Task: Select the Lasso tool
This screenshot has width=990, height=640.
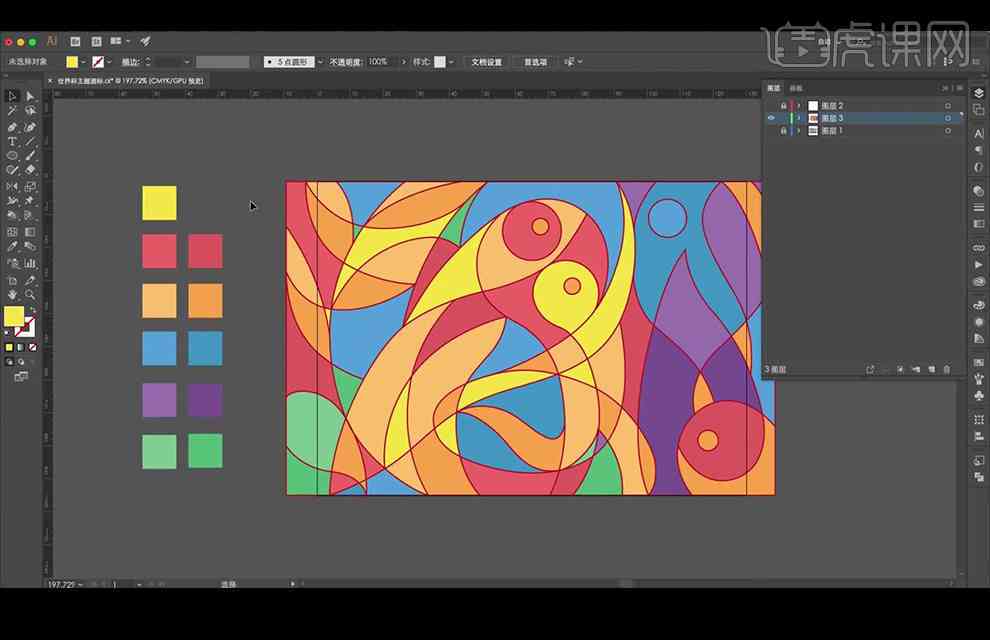Action: (x=30, y=110)
